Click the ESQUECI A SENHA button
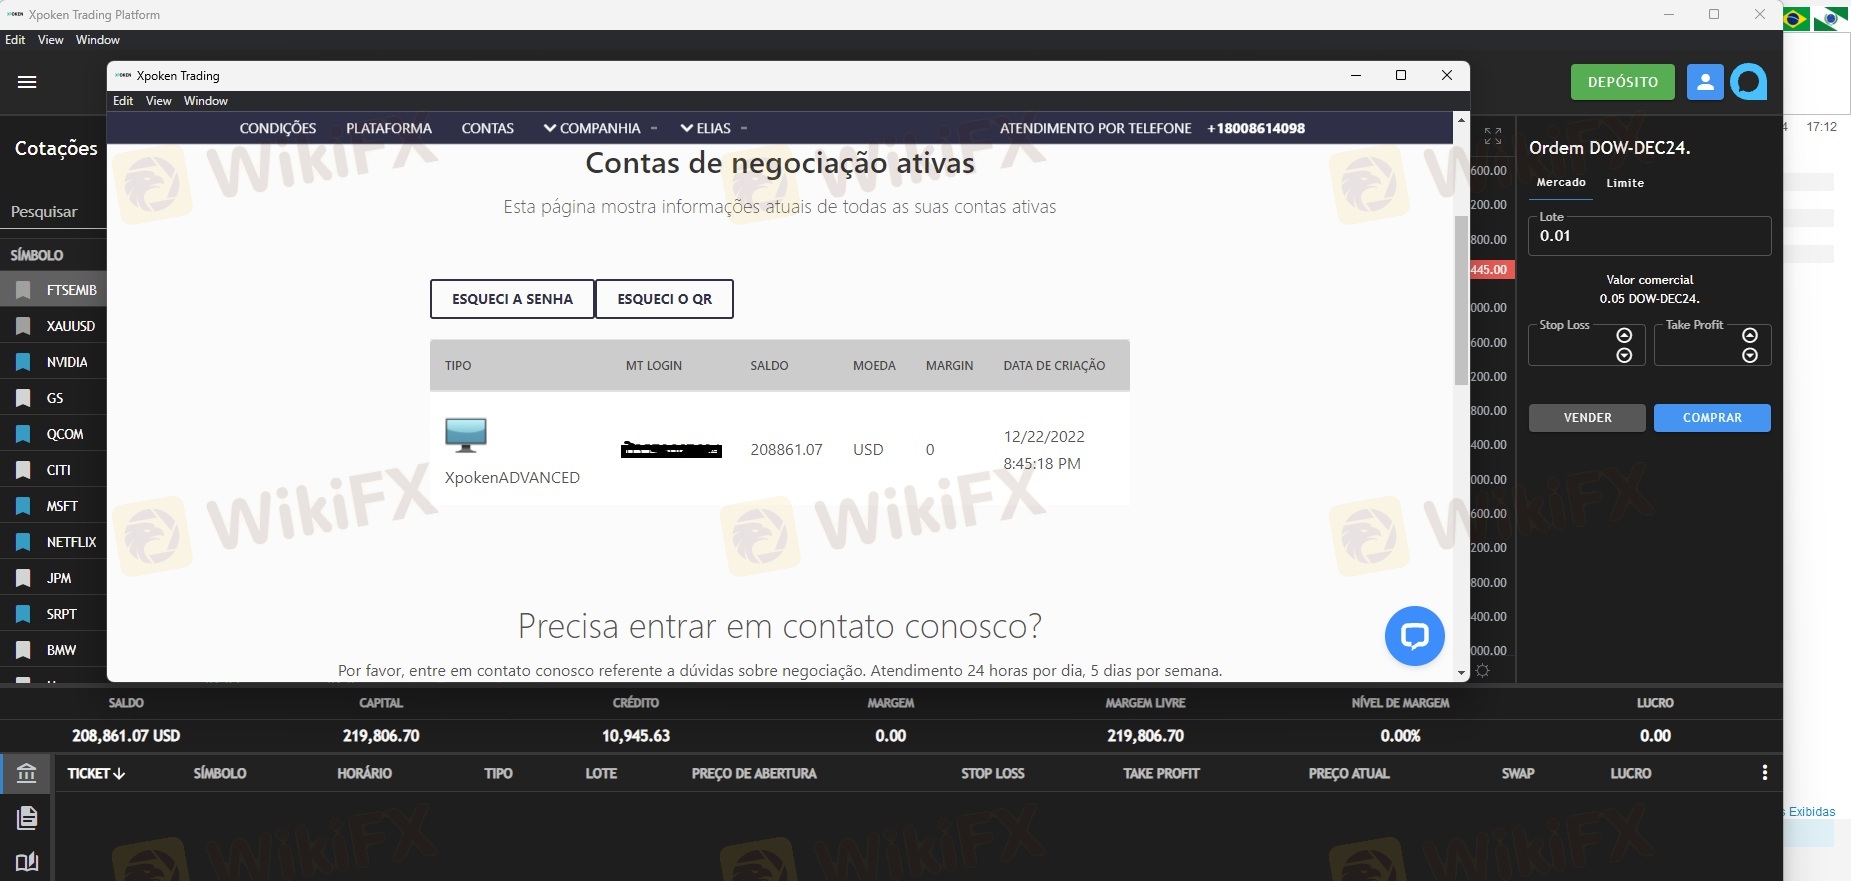The image size is (1851, 881). (x=512, y=299)
